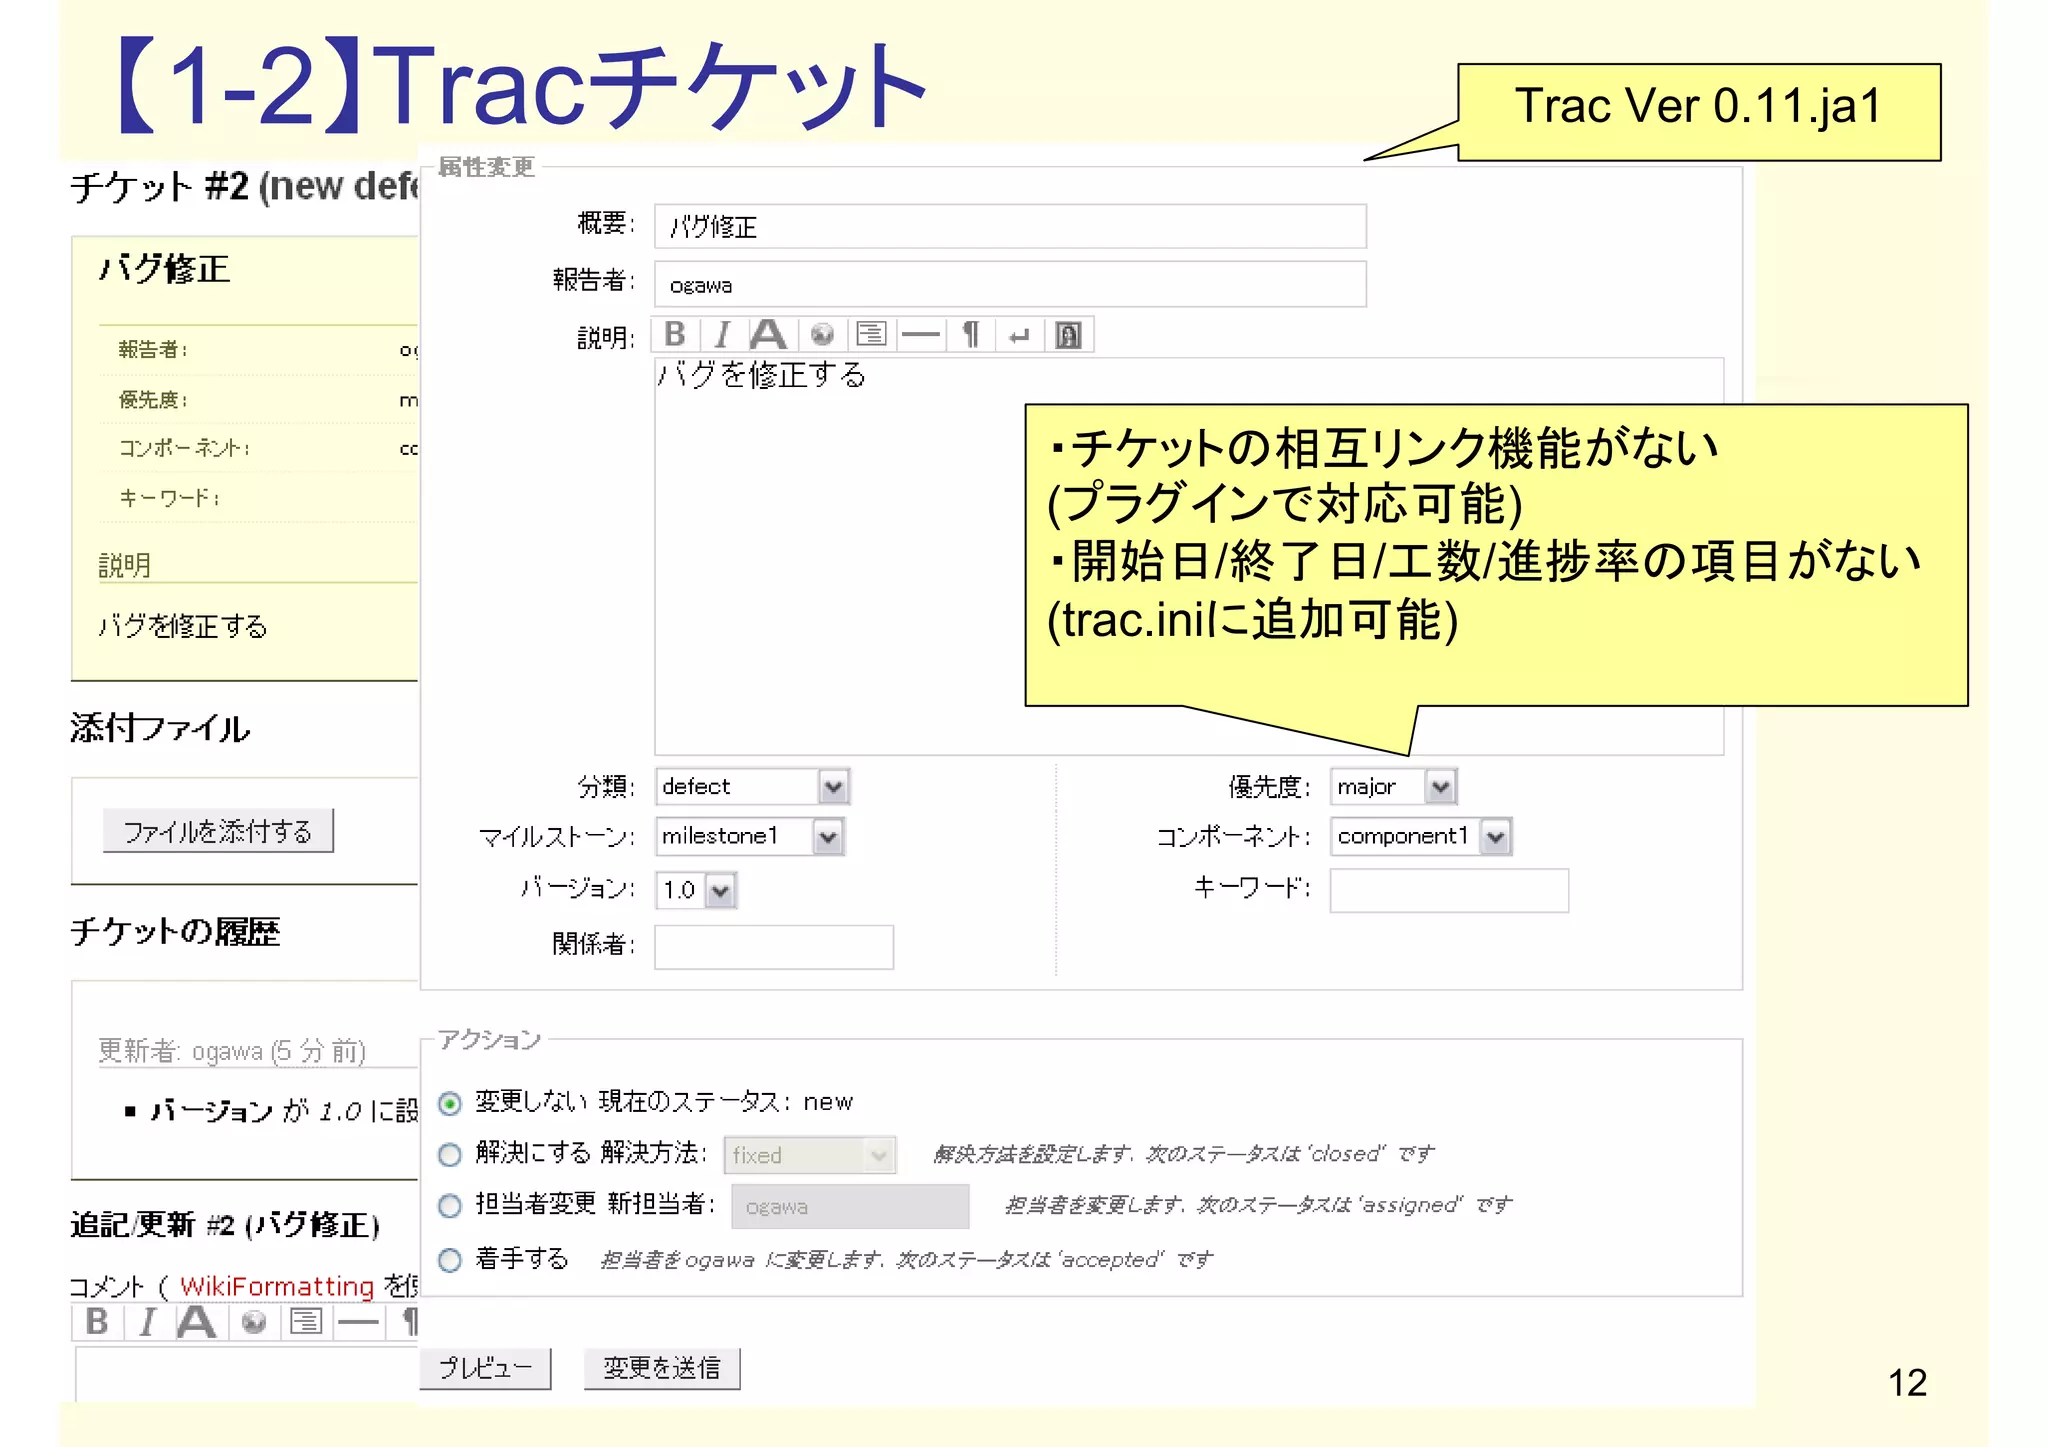Click paragraph mark icon in description toolbar
The image size is (2048, 1447).
point(970,334)
